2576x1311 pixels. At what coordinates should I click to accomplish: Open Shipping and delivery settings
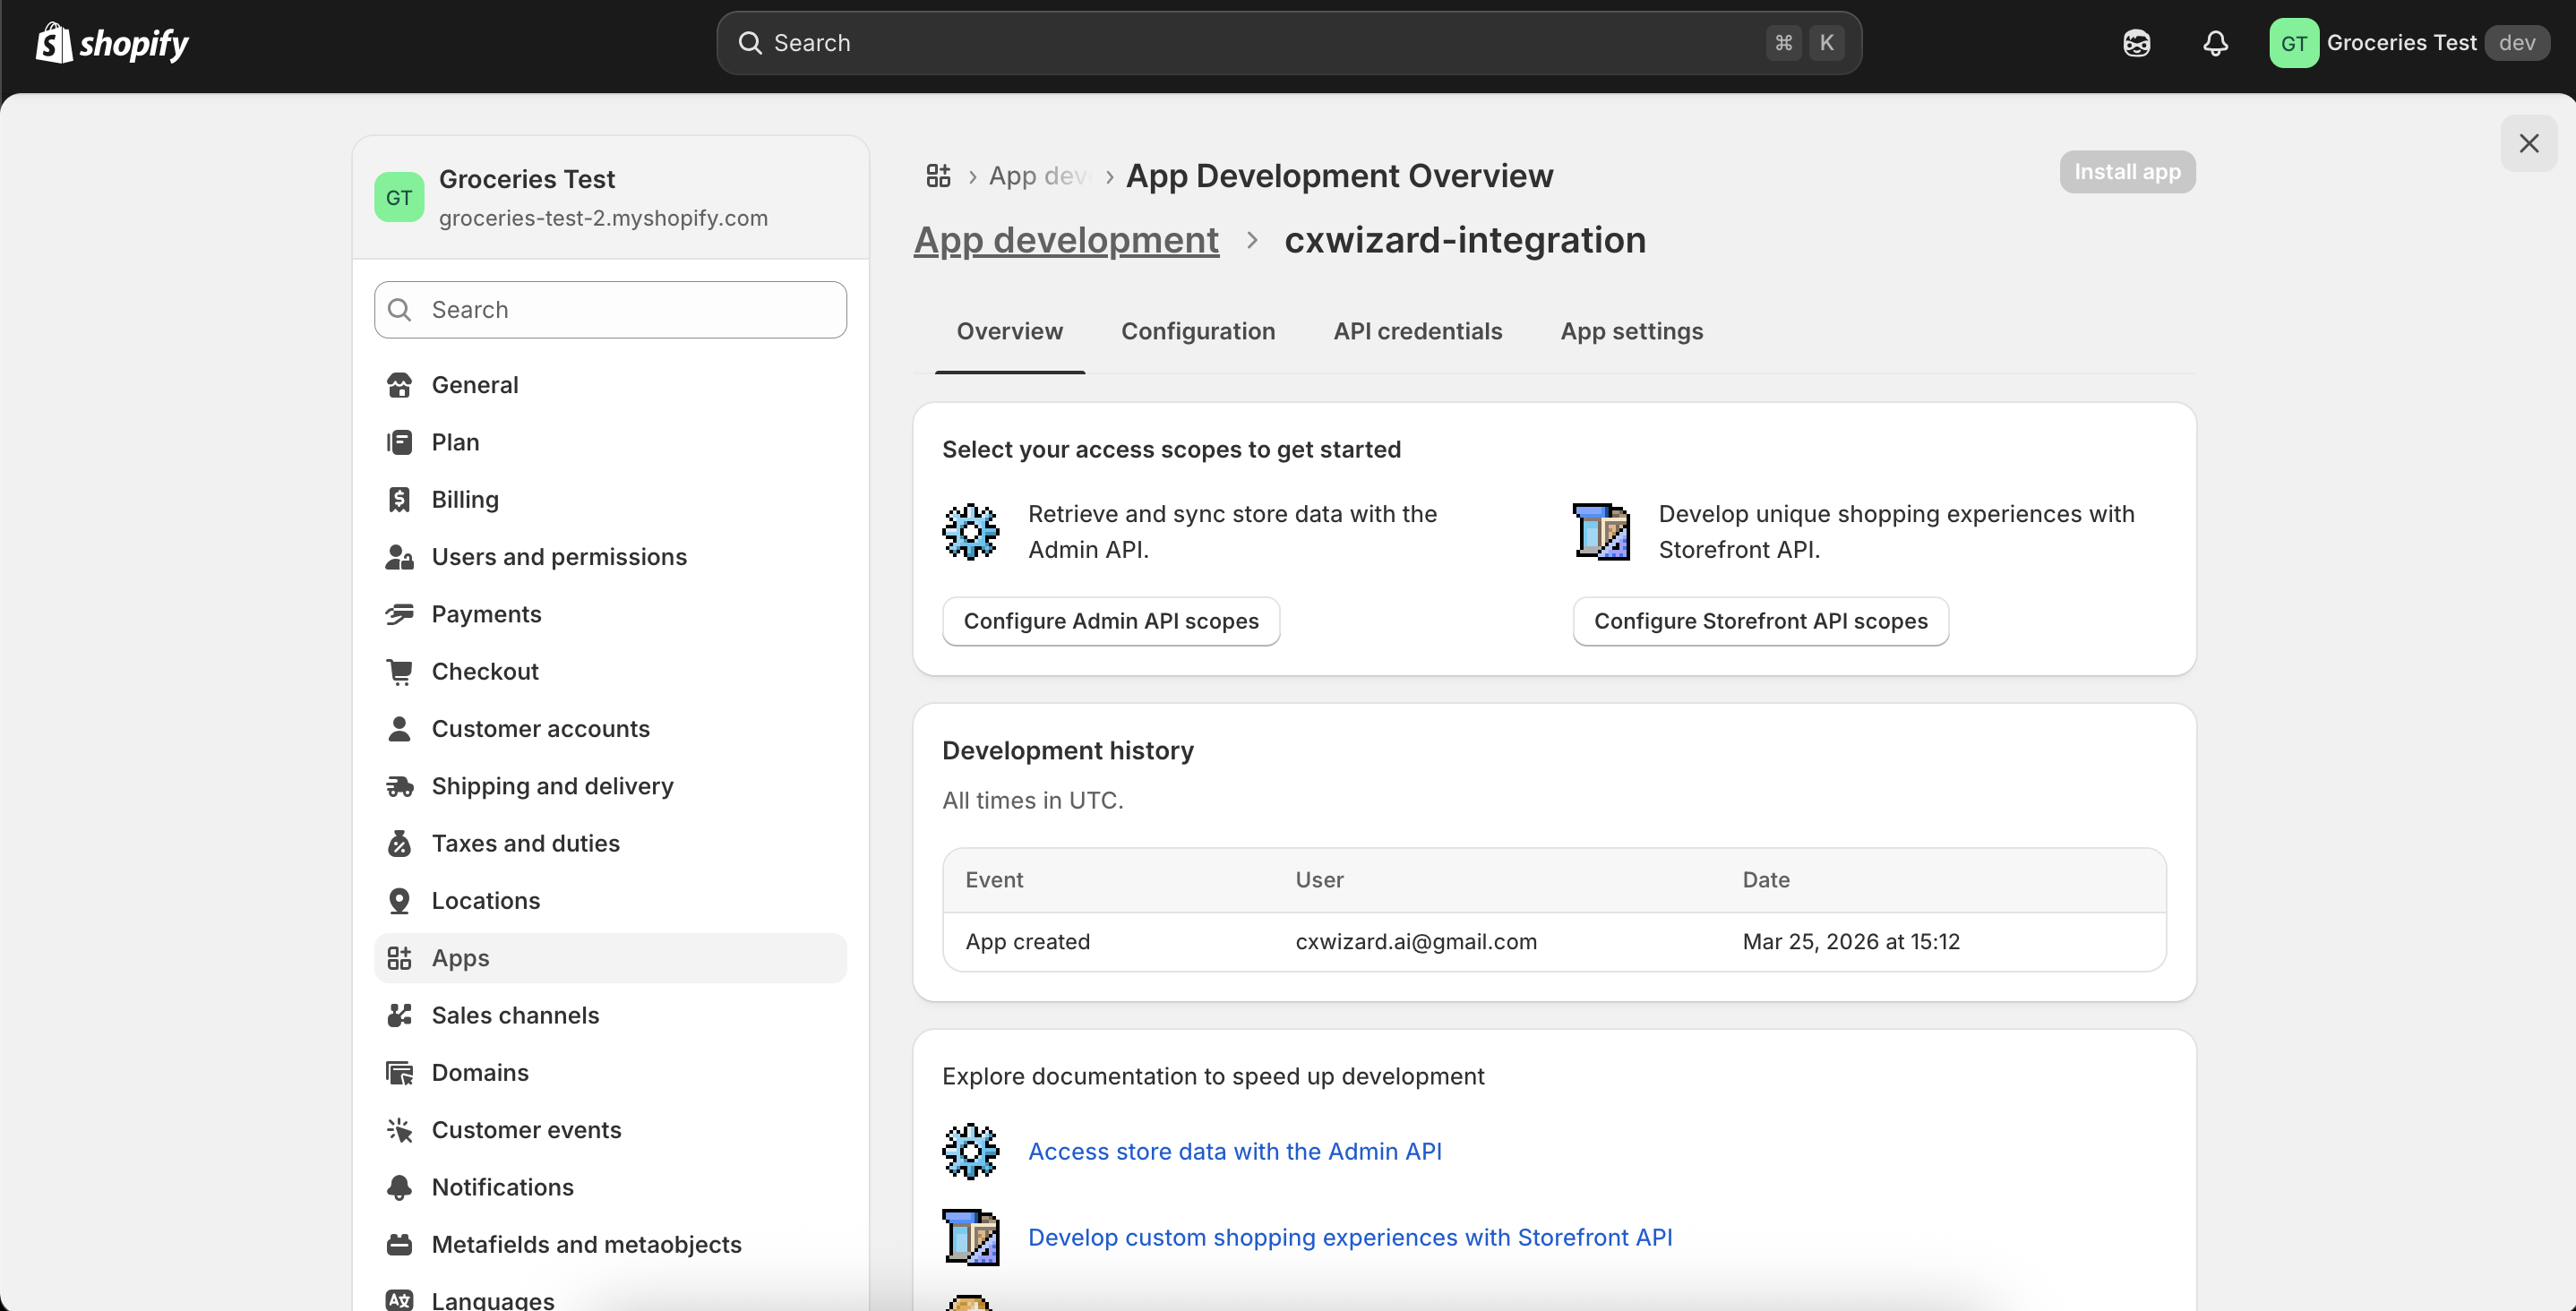552,786
